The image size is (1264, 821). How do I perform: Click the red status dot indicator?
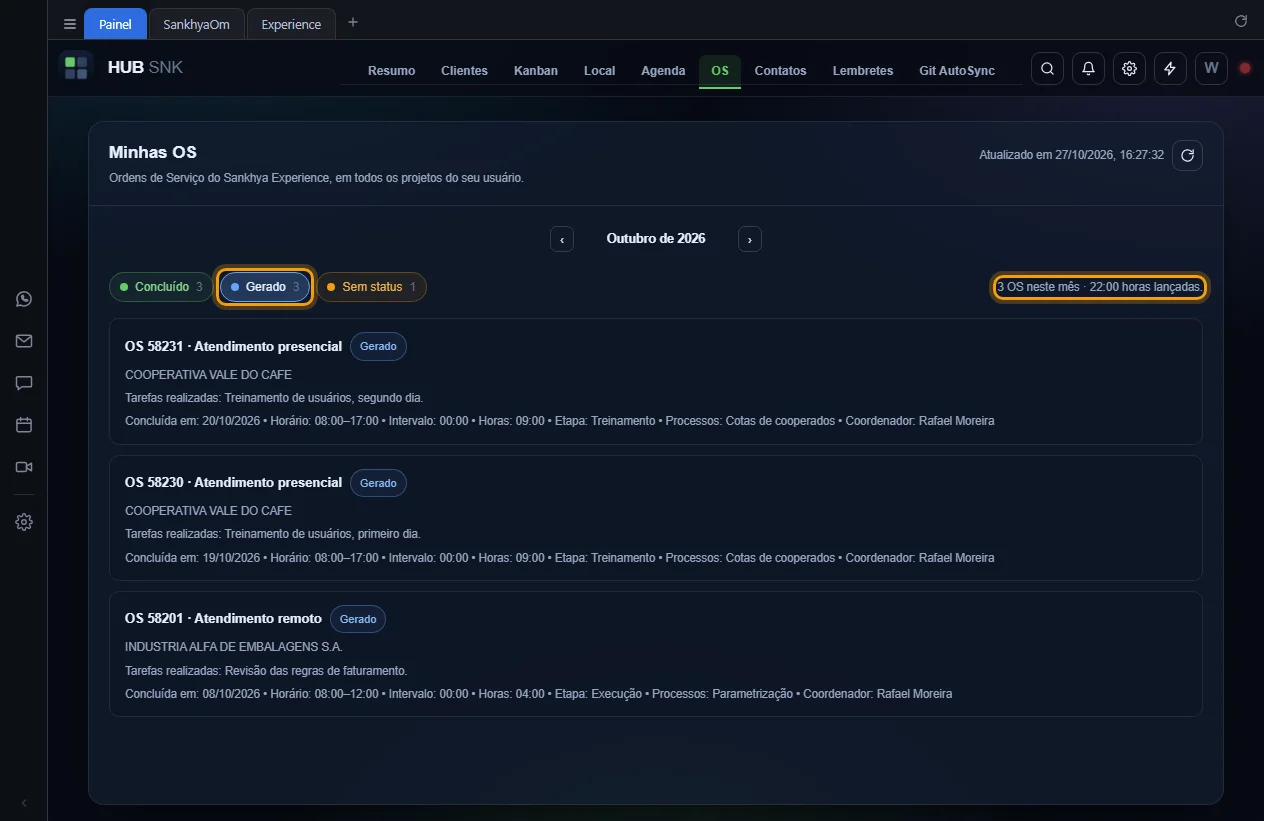pyautogui.click(x=1245, y=68)
